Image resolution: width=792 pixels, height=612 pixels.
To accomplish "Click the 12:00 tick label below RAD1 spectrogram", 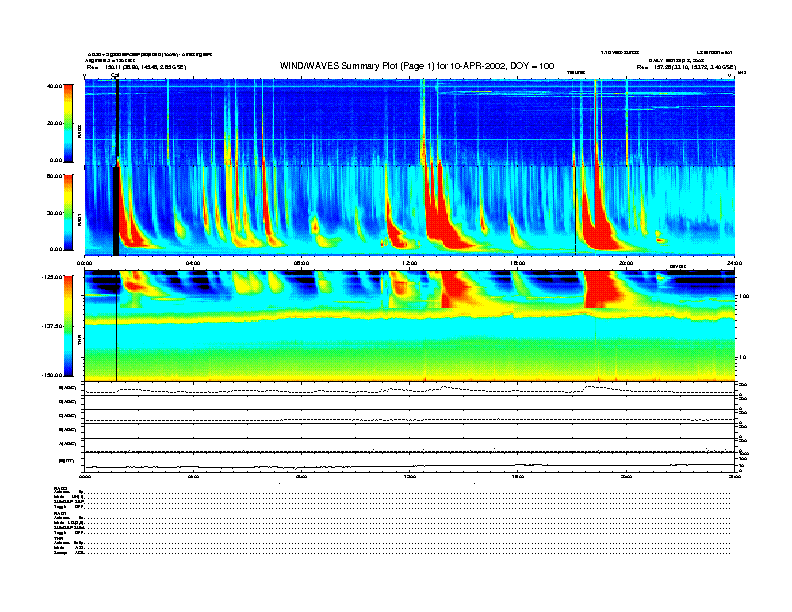I will point(410,263).
